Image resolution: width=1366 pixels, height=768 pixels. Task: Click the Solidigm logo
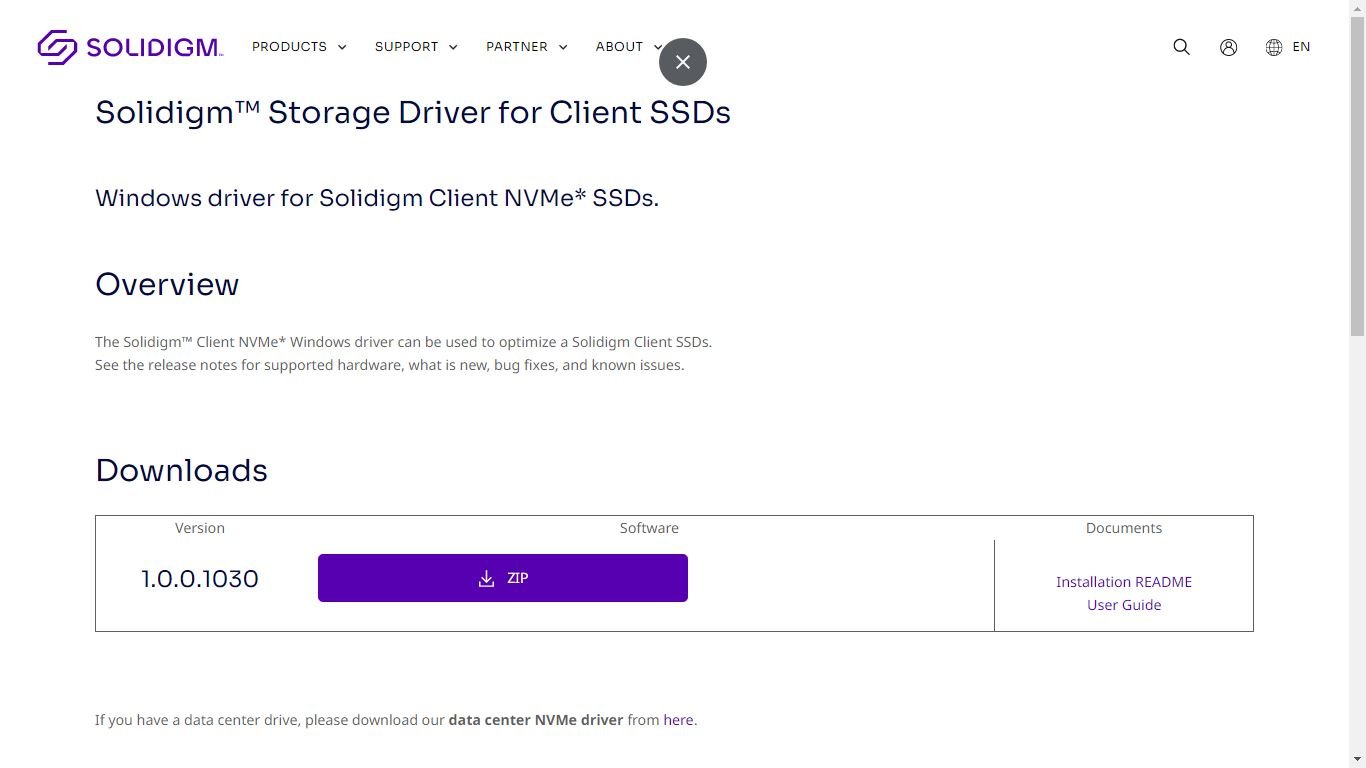click(x=130, y=47)
